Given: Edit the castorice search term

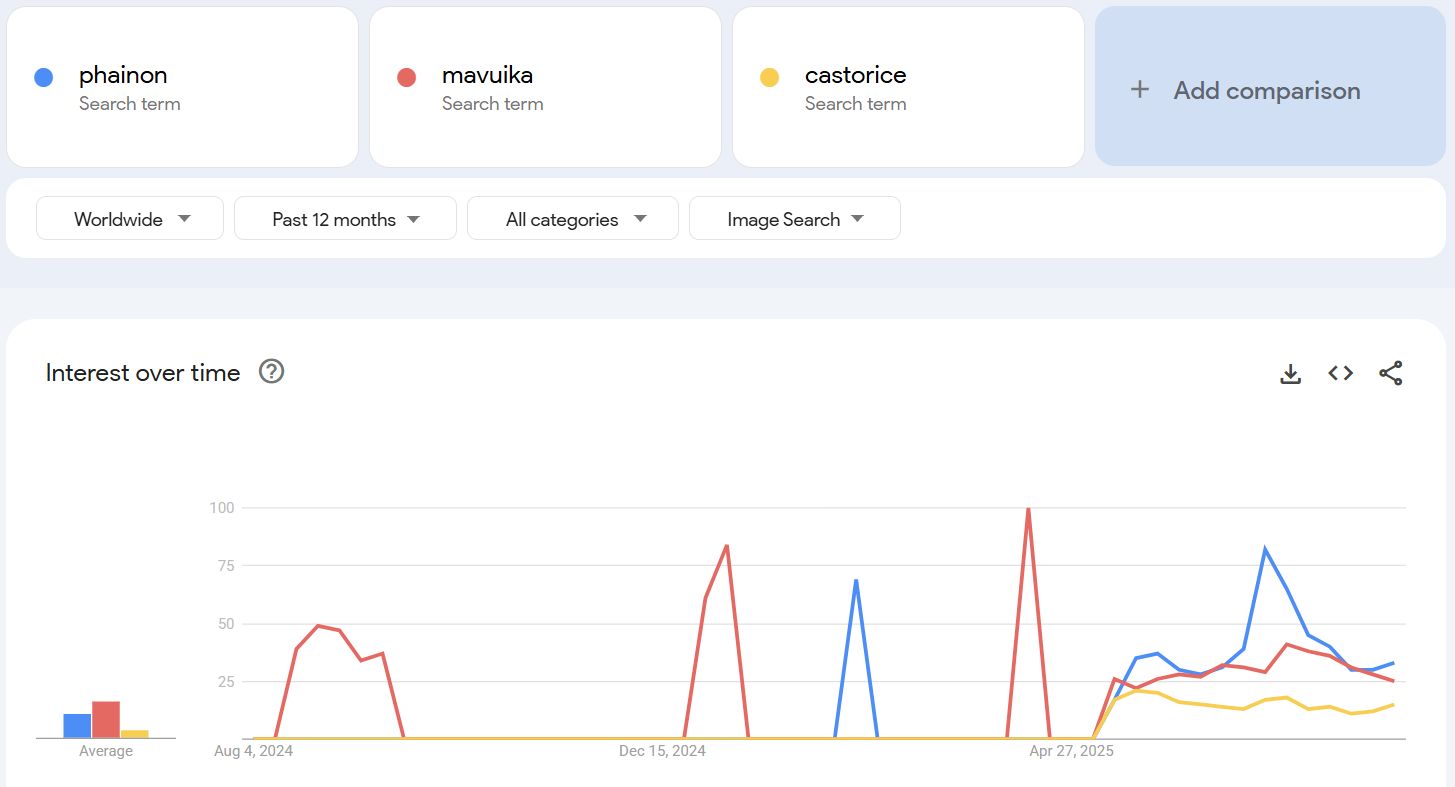Looking at the screenshot, I should pyautogui.click(x=908, y=87).
